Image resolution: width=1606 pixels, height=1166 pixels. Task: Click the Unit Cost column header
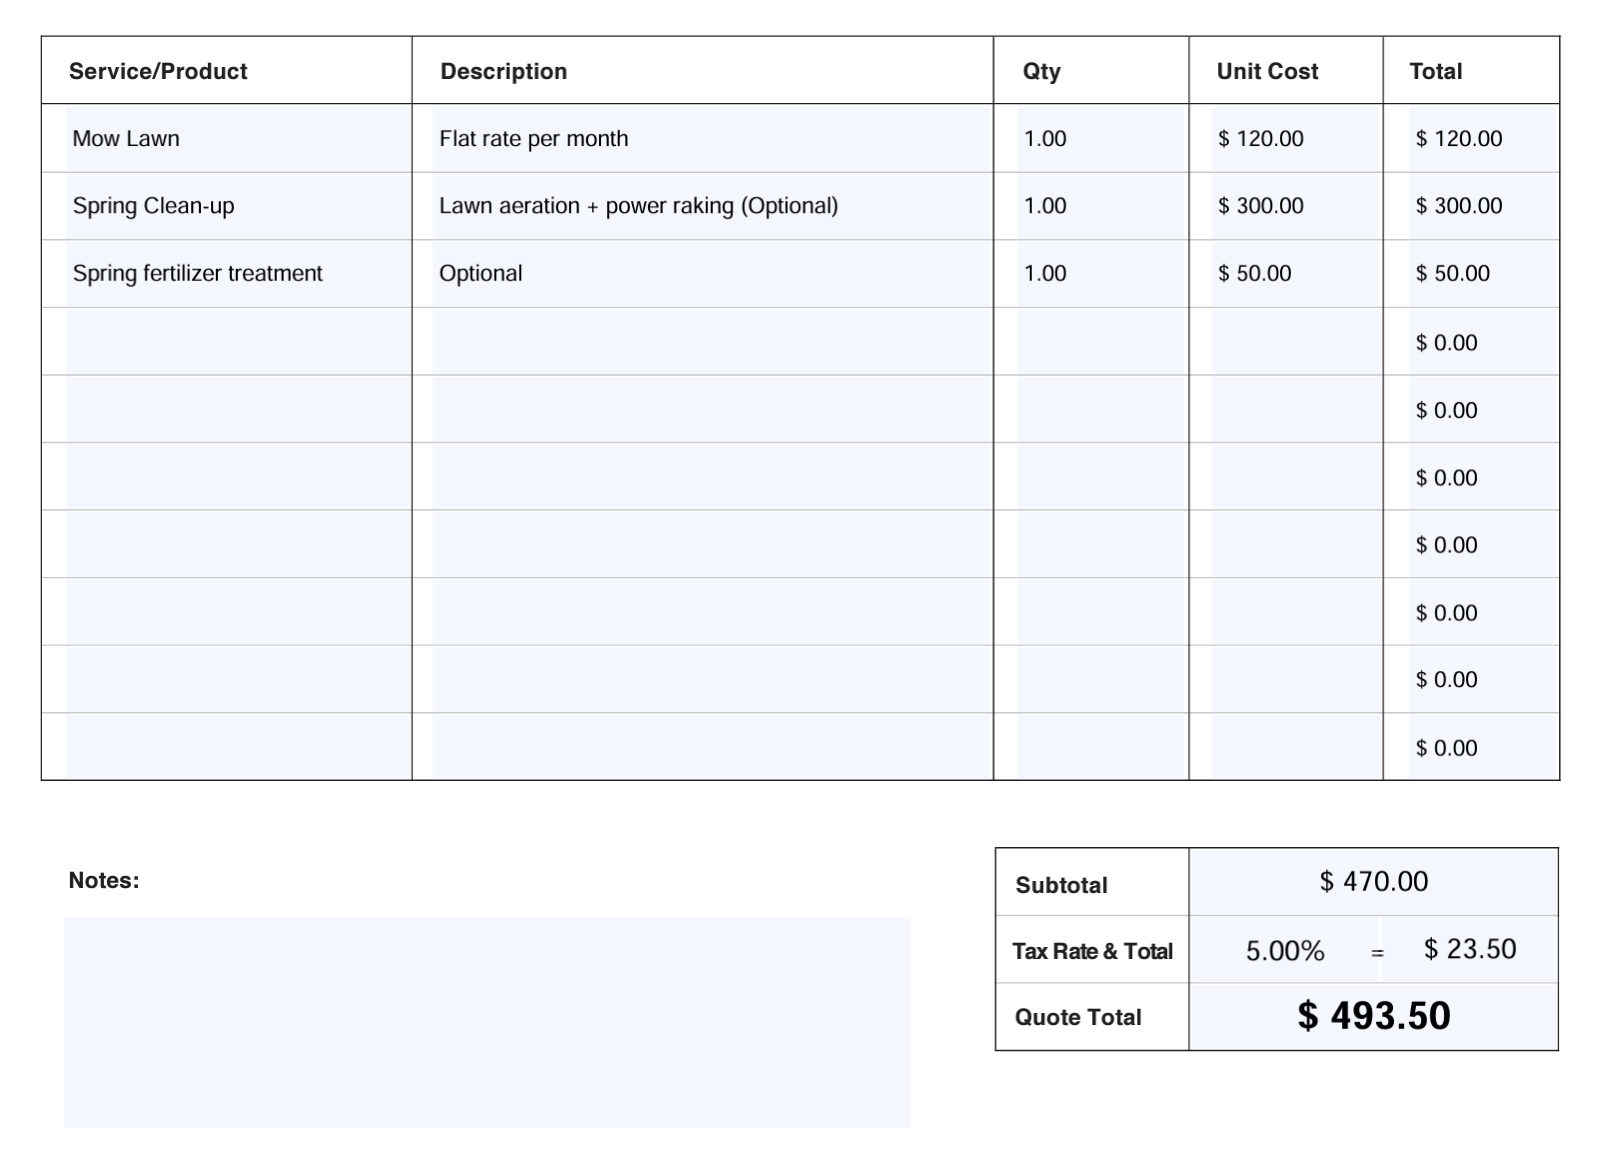pos(1267,71)
